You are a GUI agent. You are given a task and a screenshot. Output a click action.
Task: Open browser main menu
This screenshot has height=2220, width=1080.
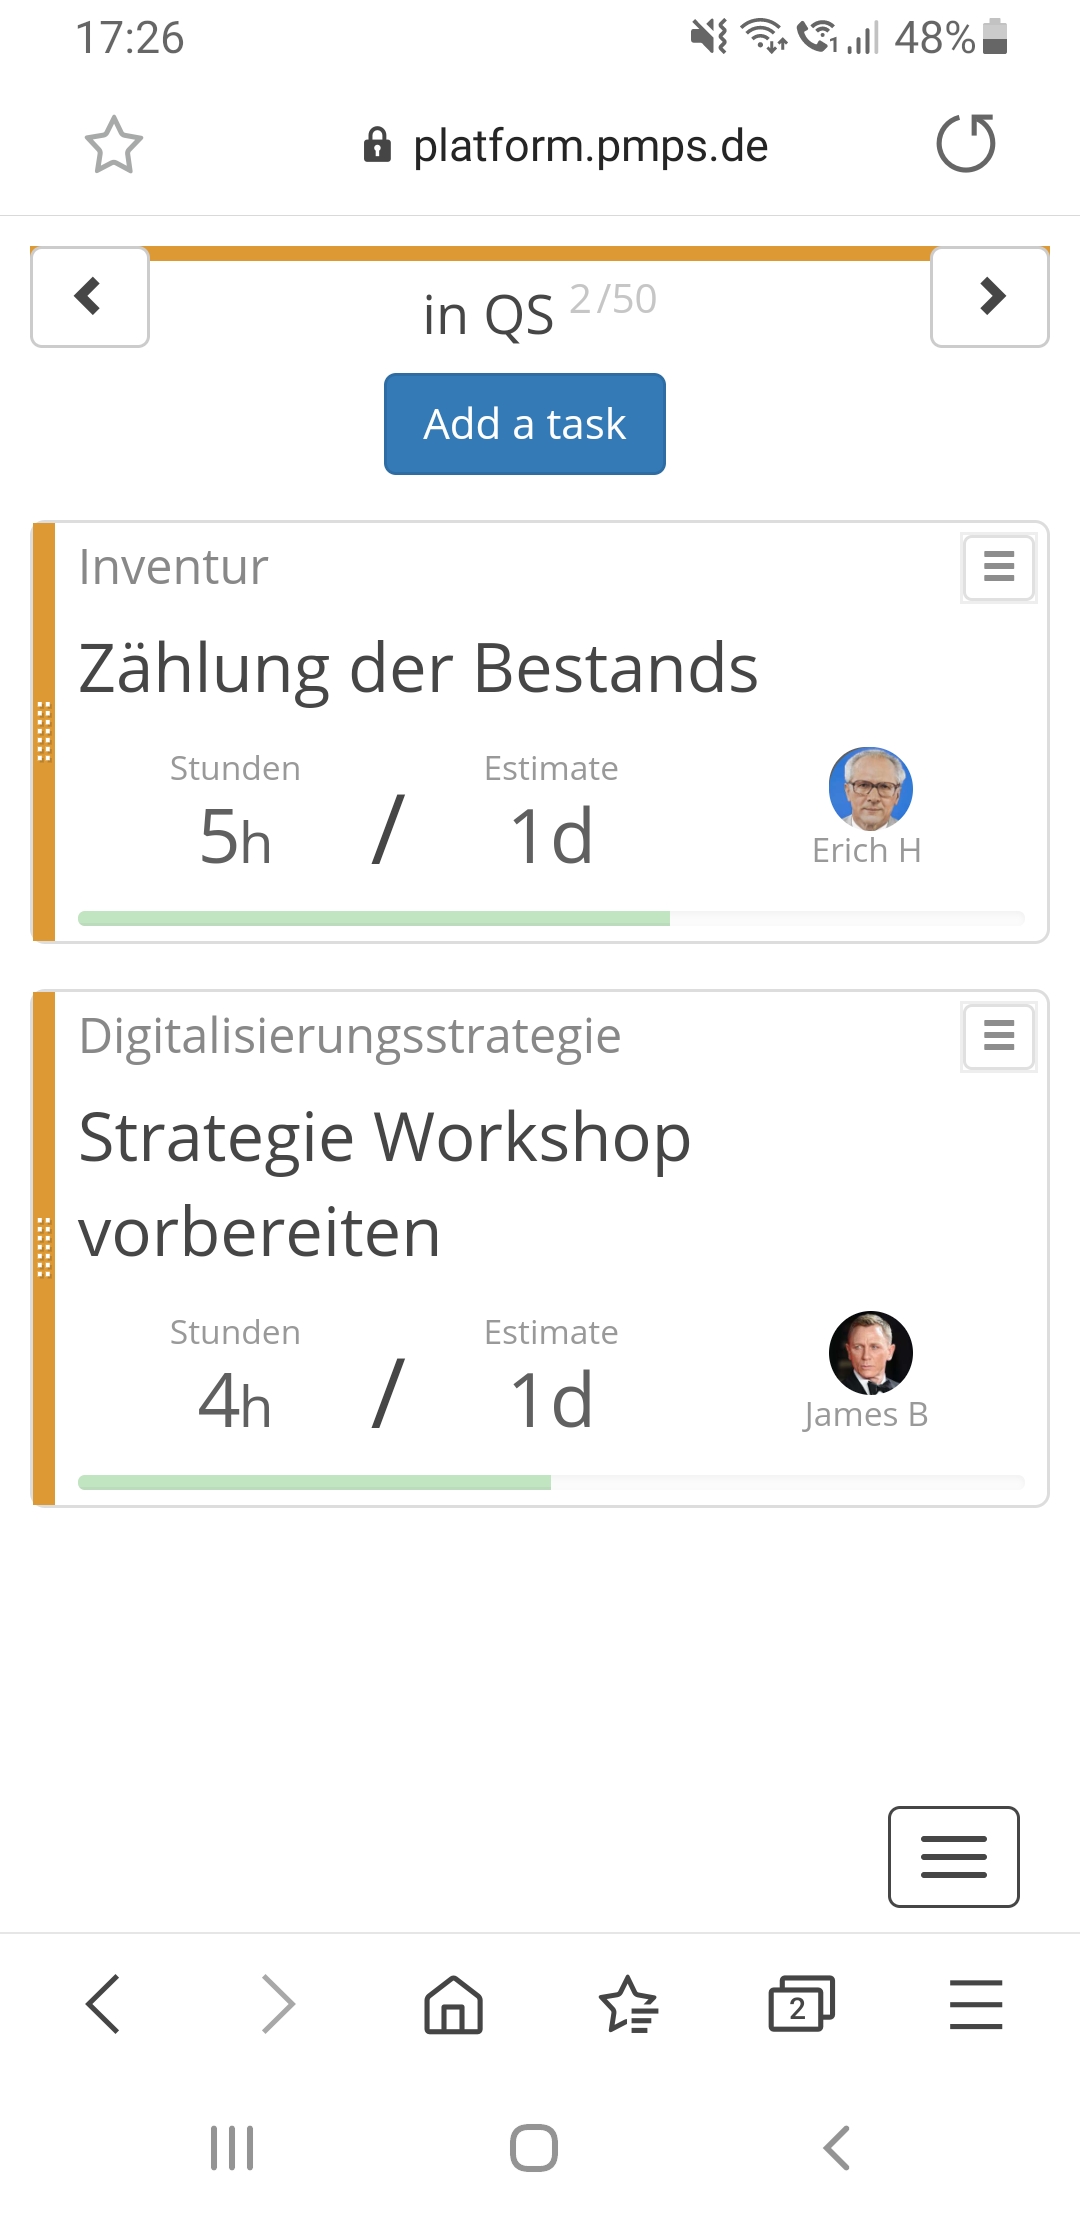coord(975,2004)
